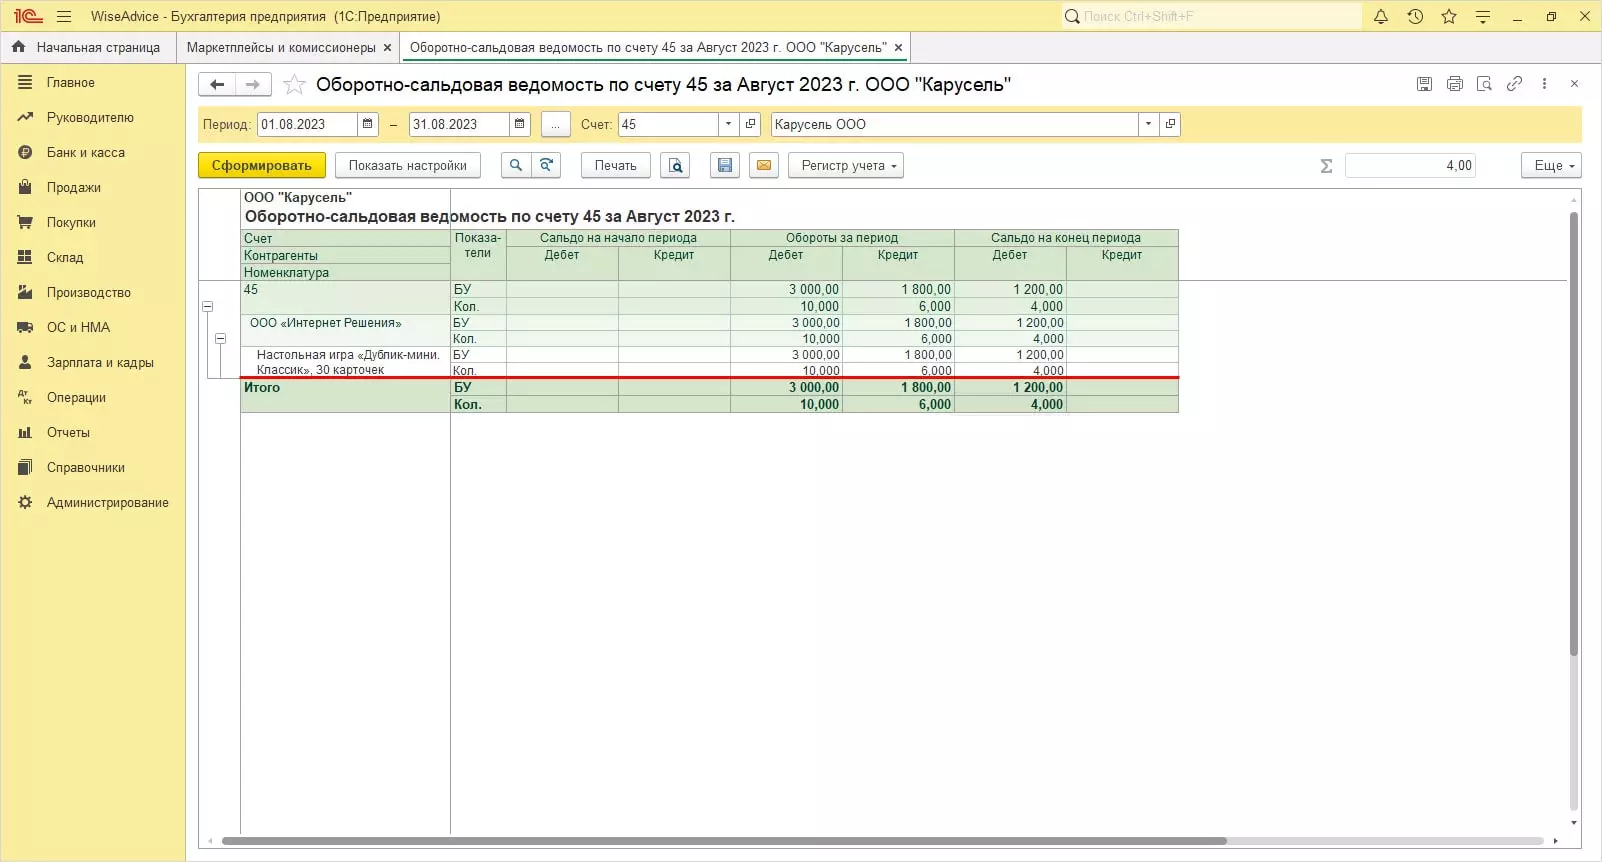Open calendar picker for start date 01.08.2023
Viewport: 1602px width, 862px height.
pyautogui.click(x=368, y=124)
